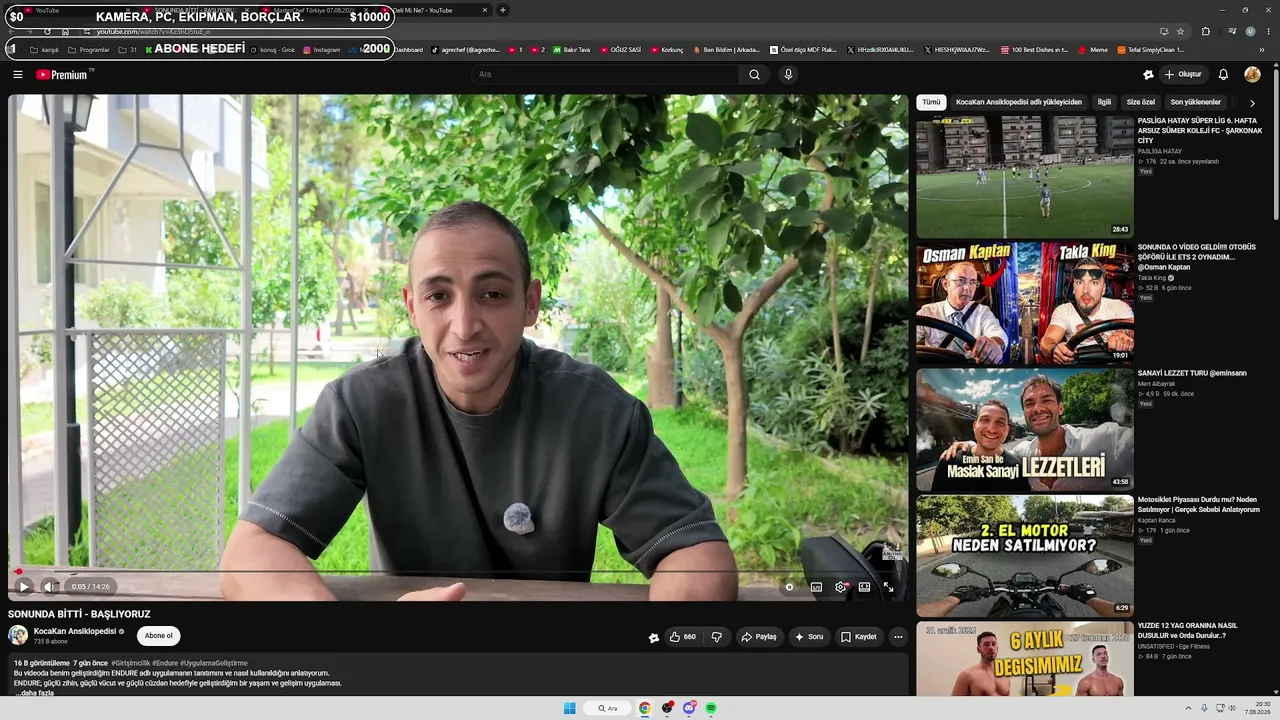Select the Son yüklenenler filter chip

click(1196, 102)
